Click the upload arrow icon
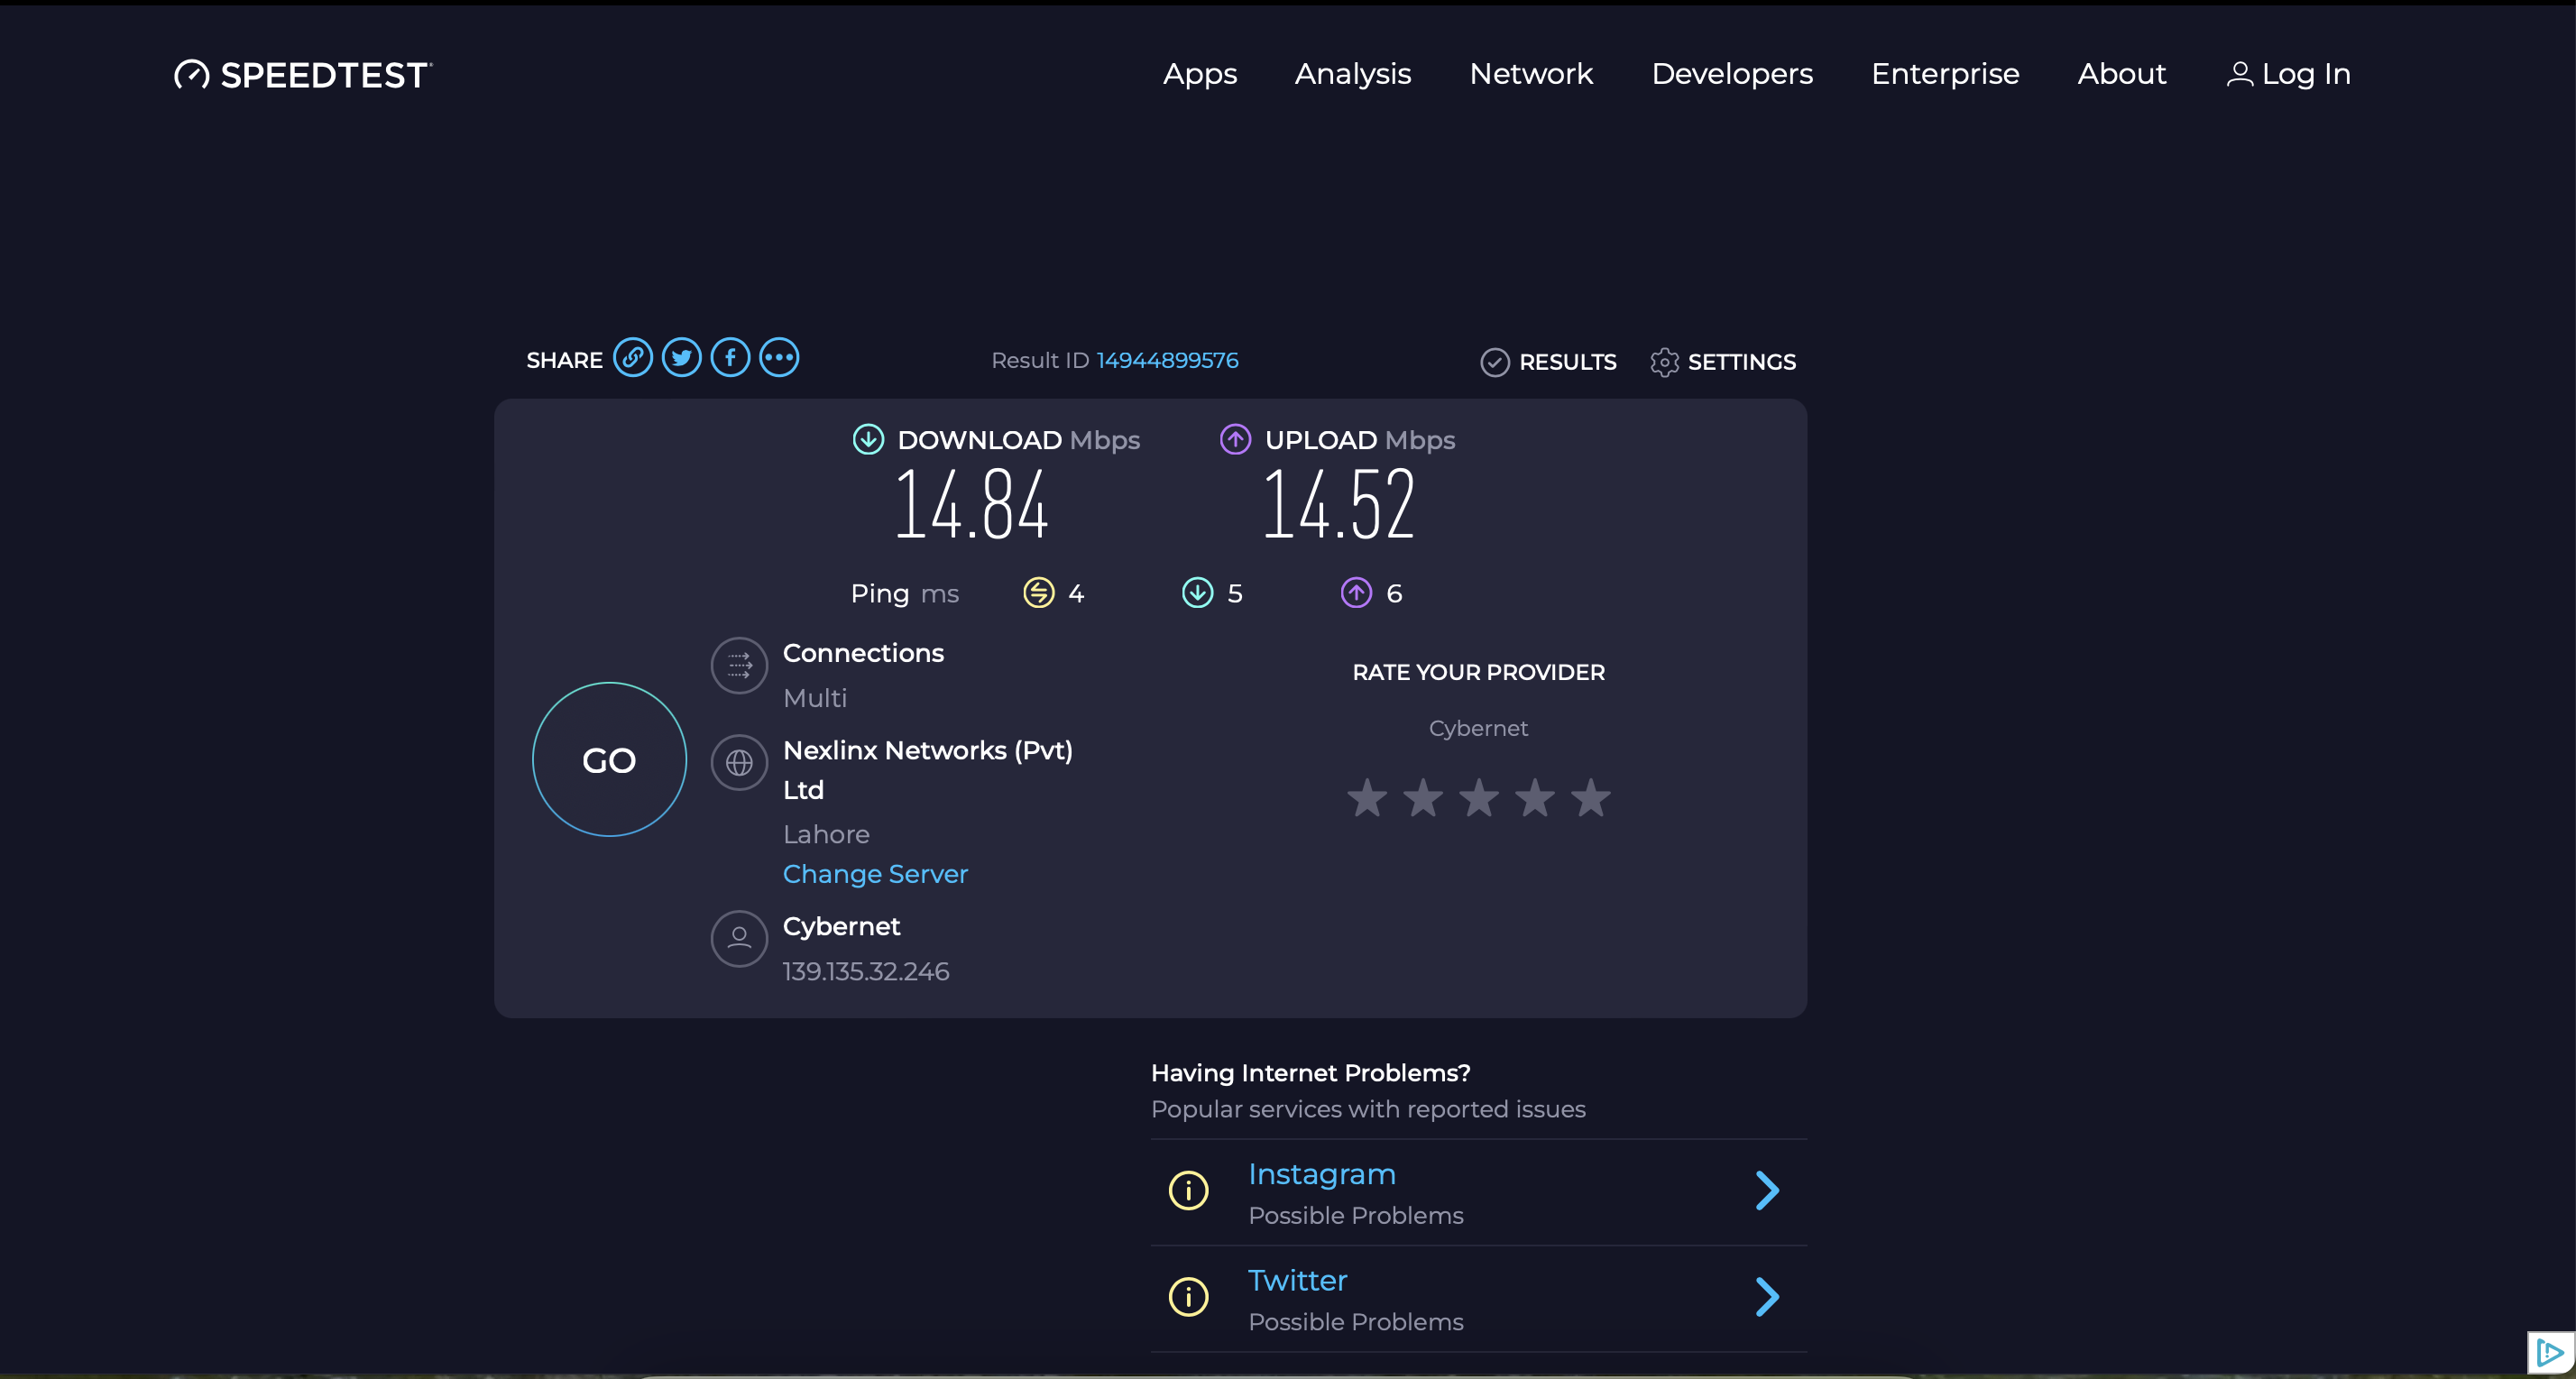 [1235, 439]
